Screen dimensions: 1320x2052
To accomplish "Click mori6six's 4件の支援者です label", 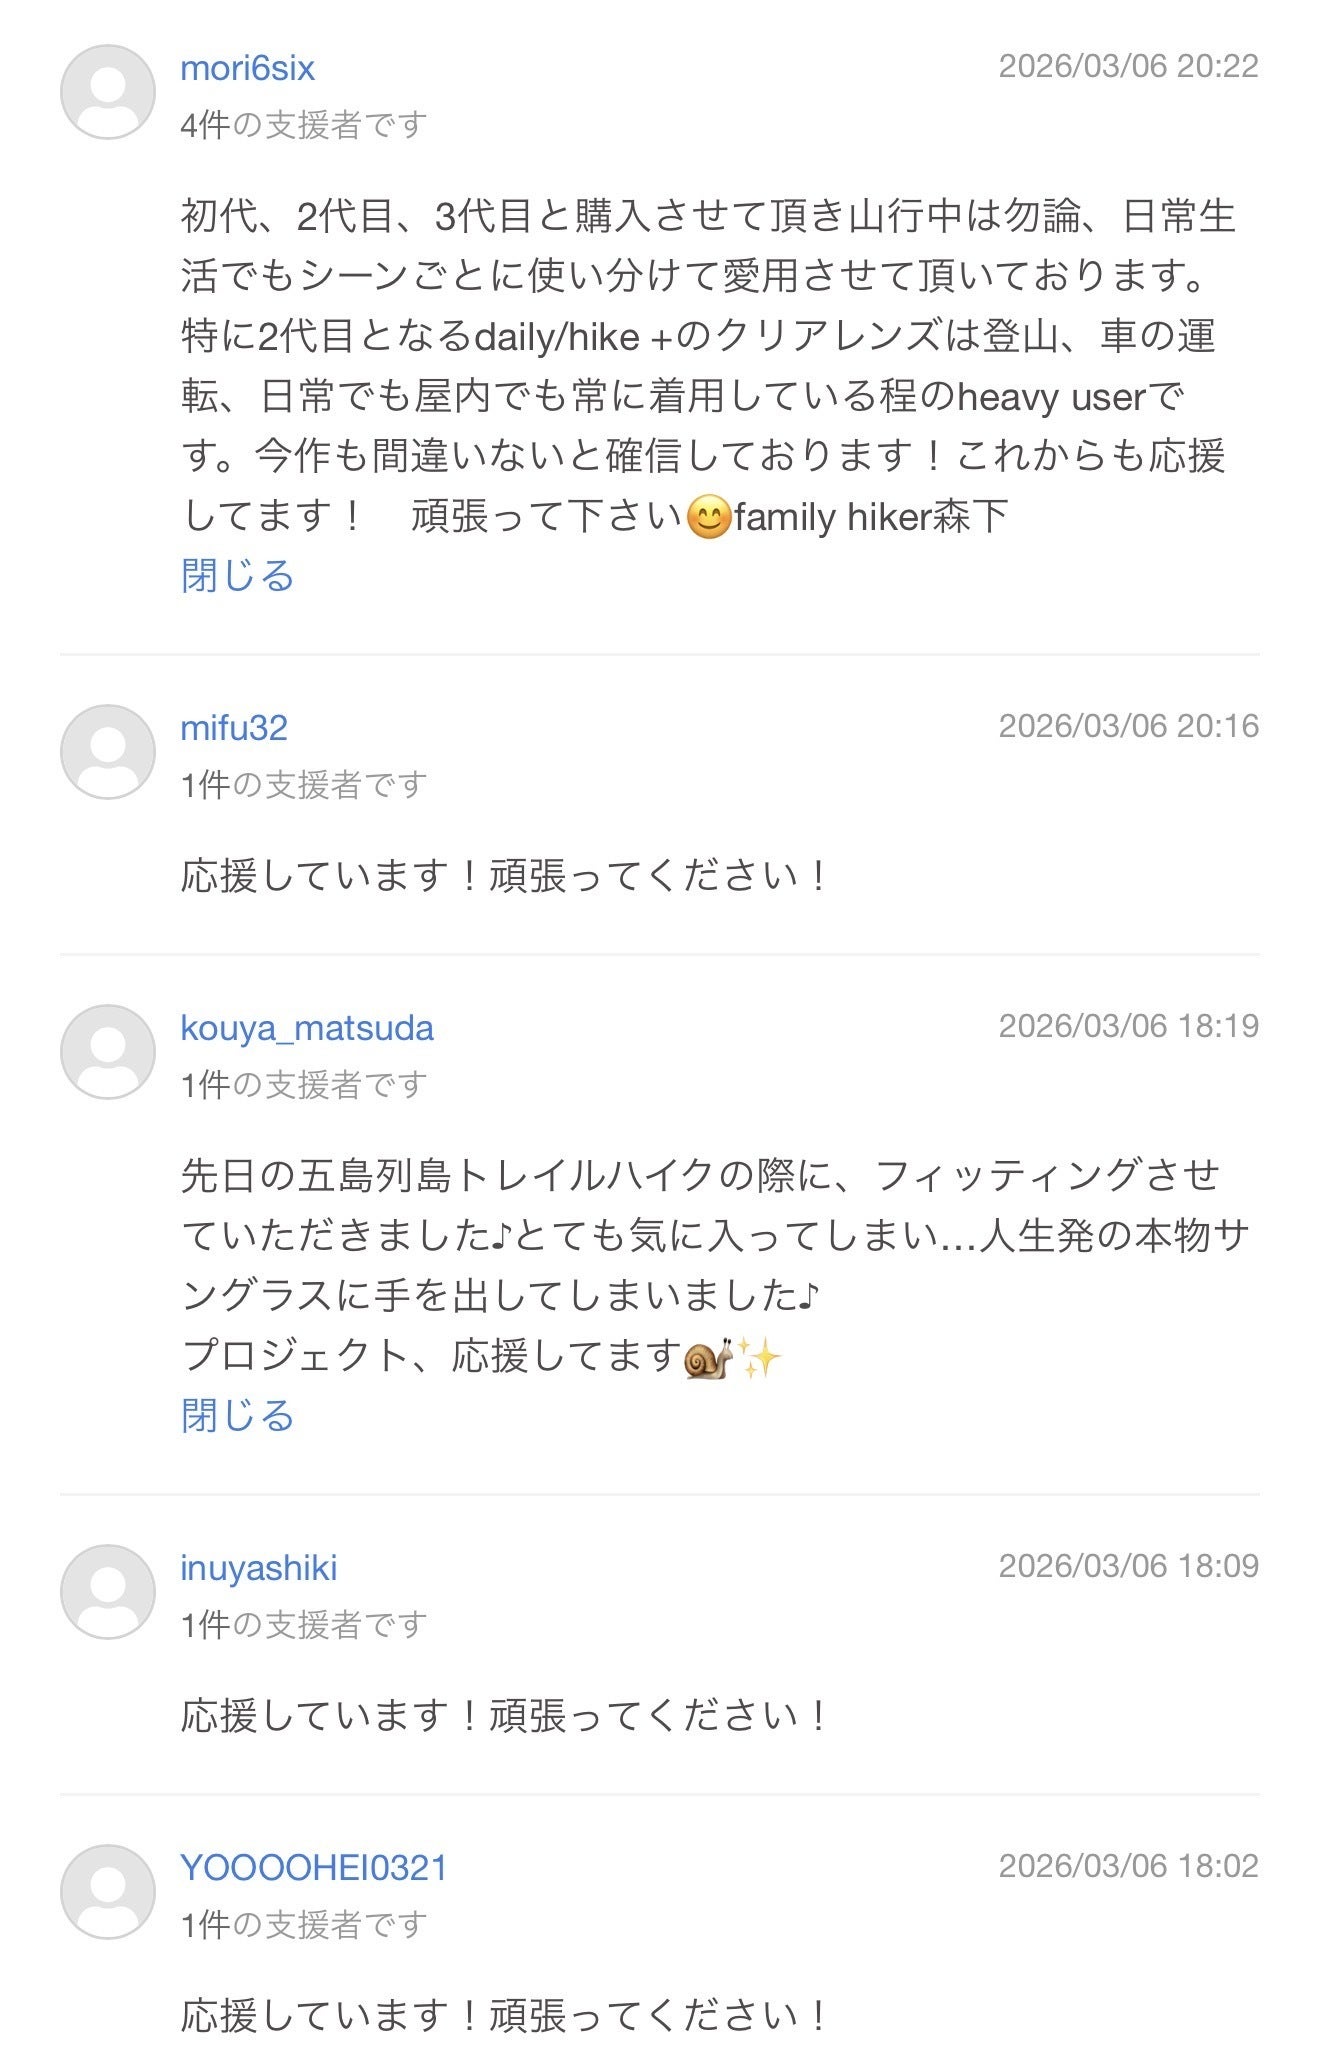I will [x=304, y=125].
